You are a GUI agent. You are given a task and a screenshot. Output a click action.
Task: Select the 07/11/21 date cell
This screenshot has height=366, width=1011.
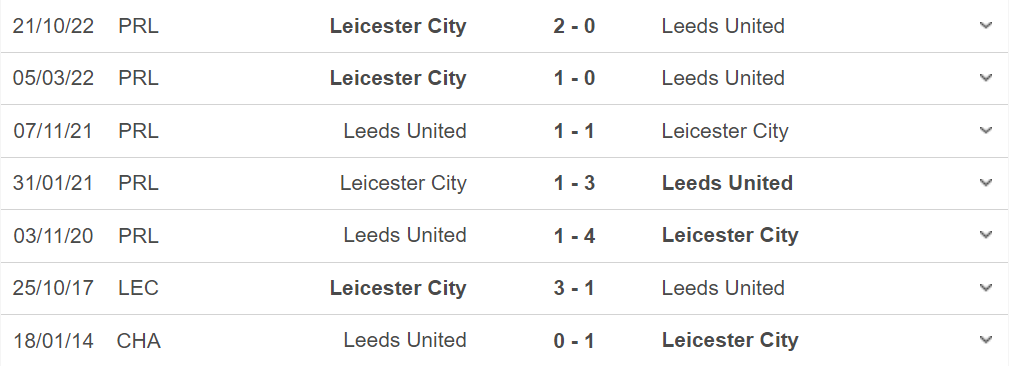tap(53, 131)
